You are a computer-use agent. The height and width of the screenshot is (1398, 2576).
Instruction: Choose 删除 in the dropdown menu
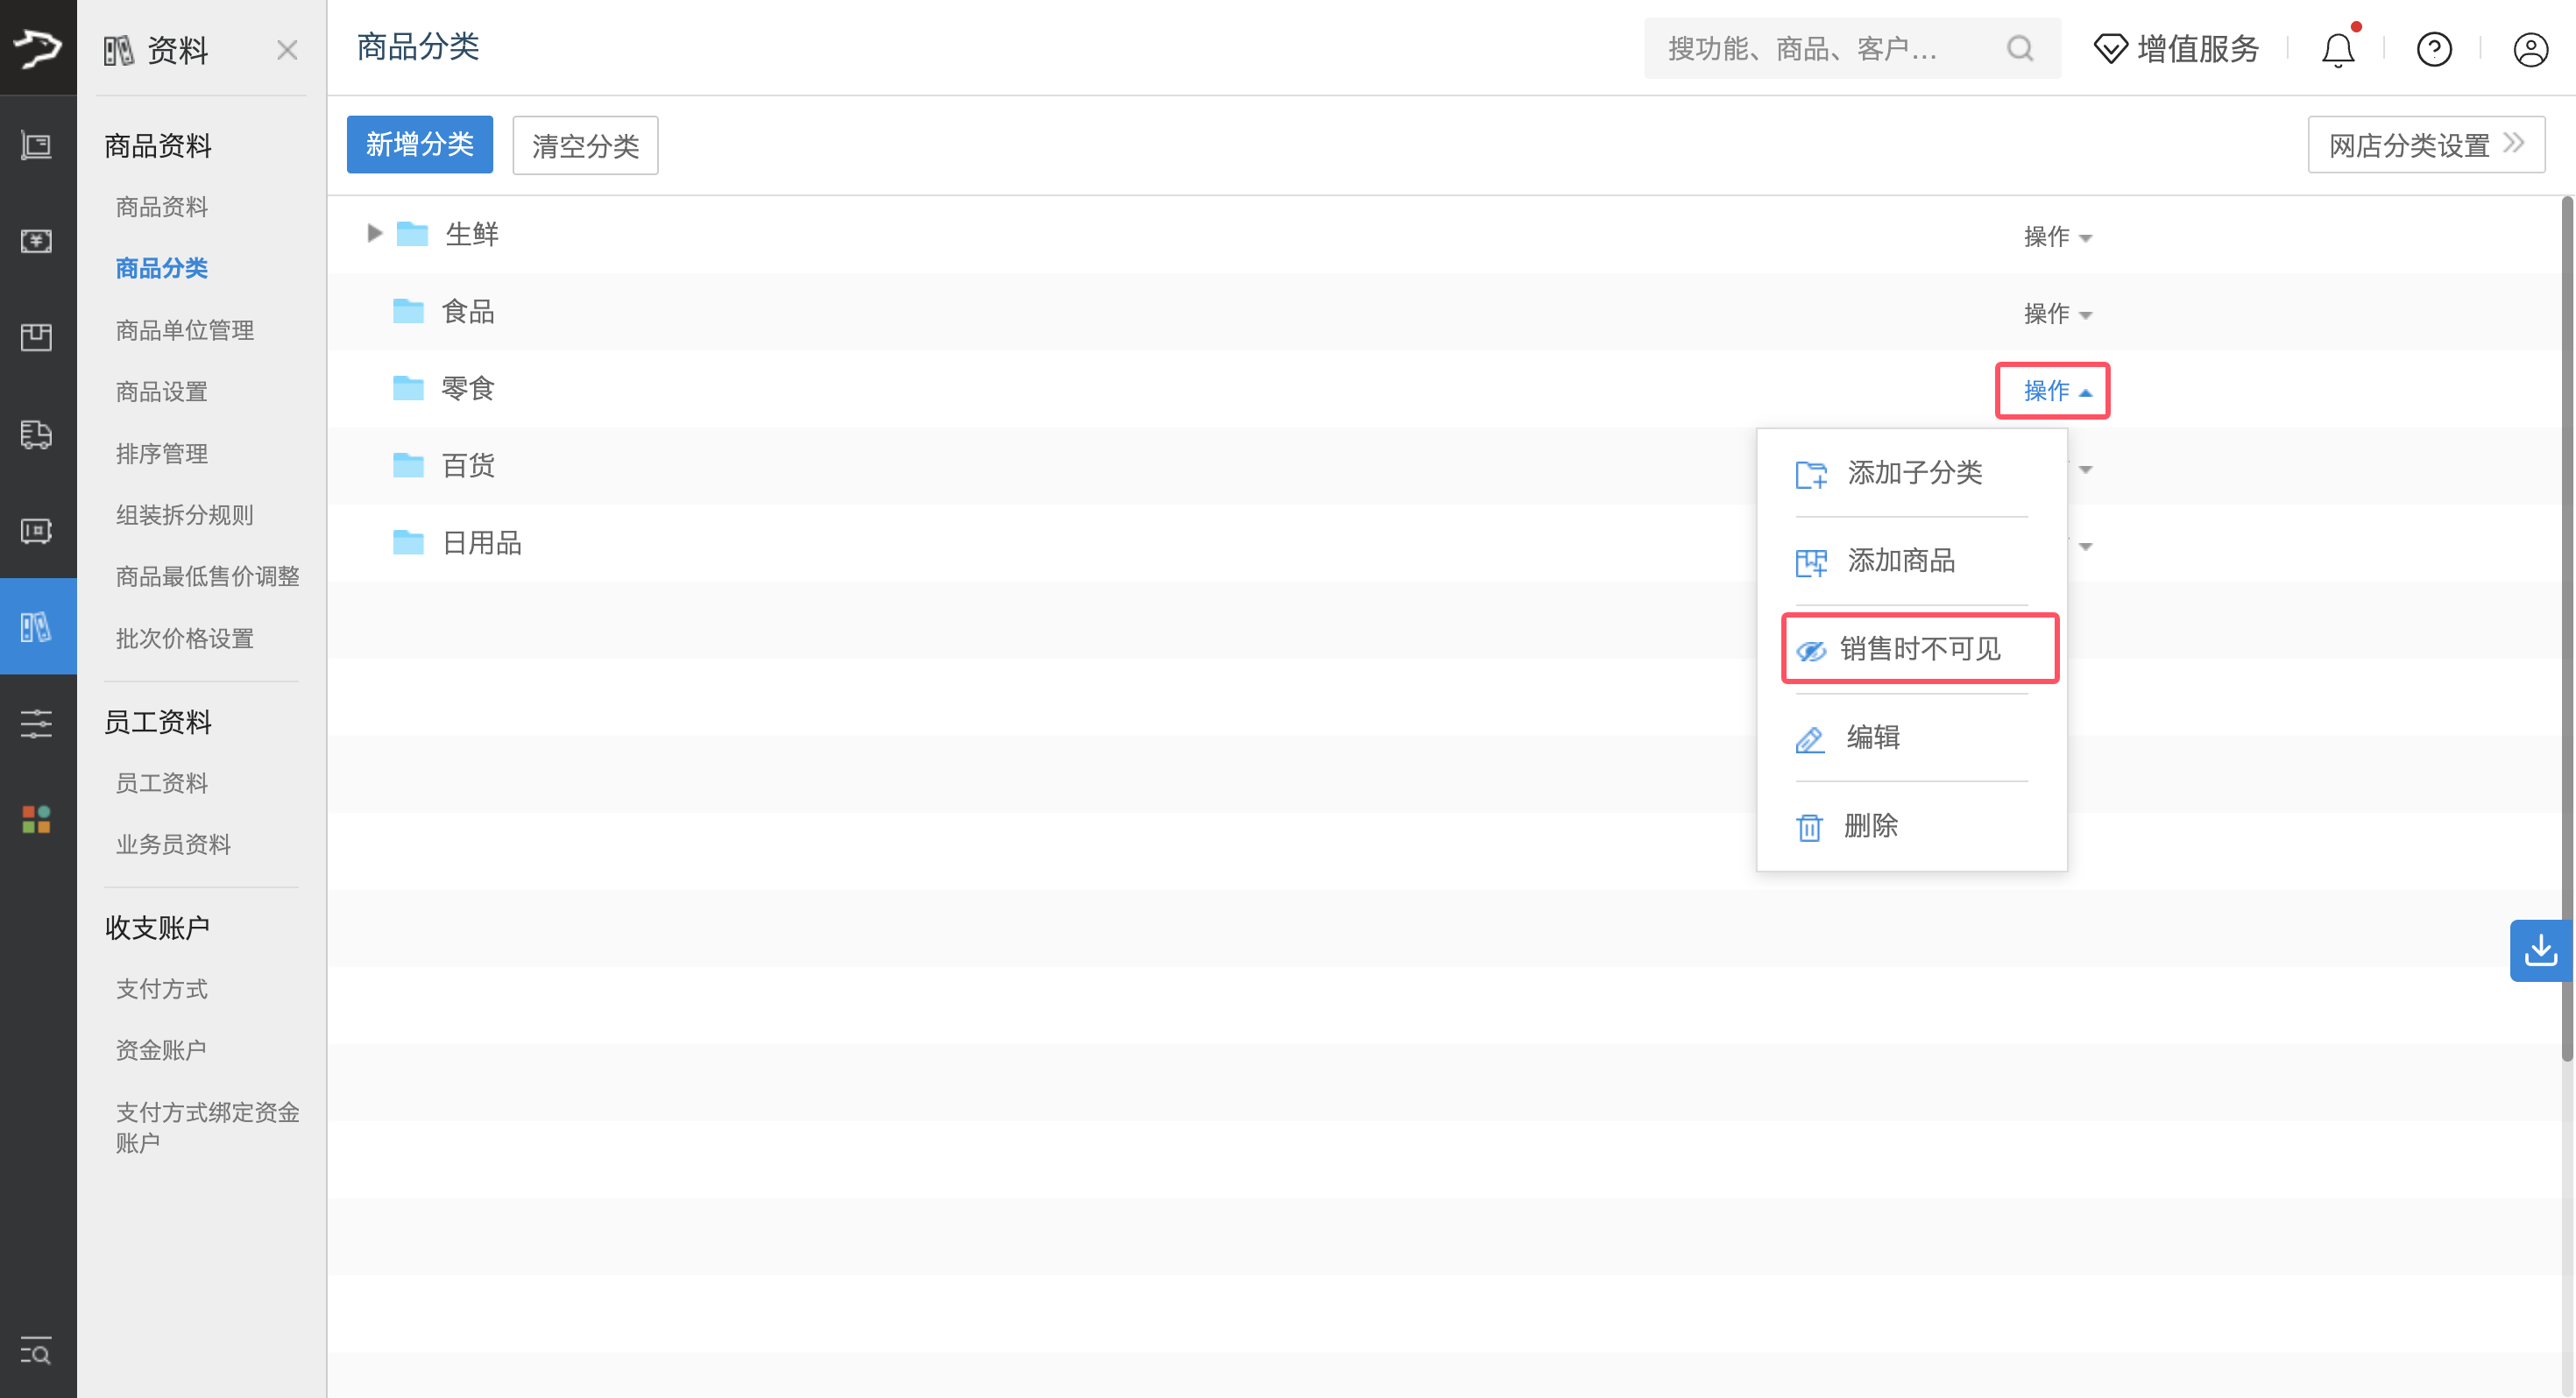(x=1869, y=826)
